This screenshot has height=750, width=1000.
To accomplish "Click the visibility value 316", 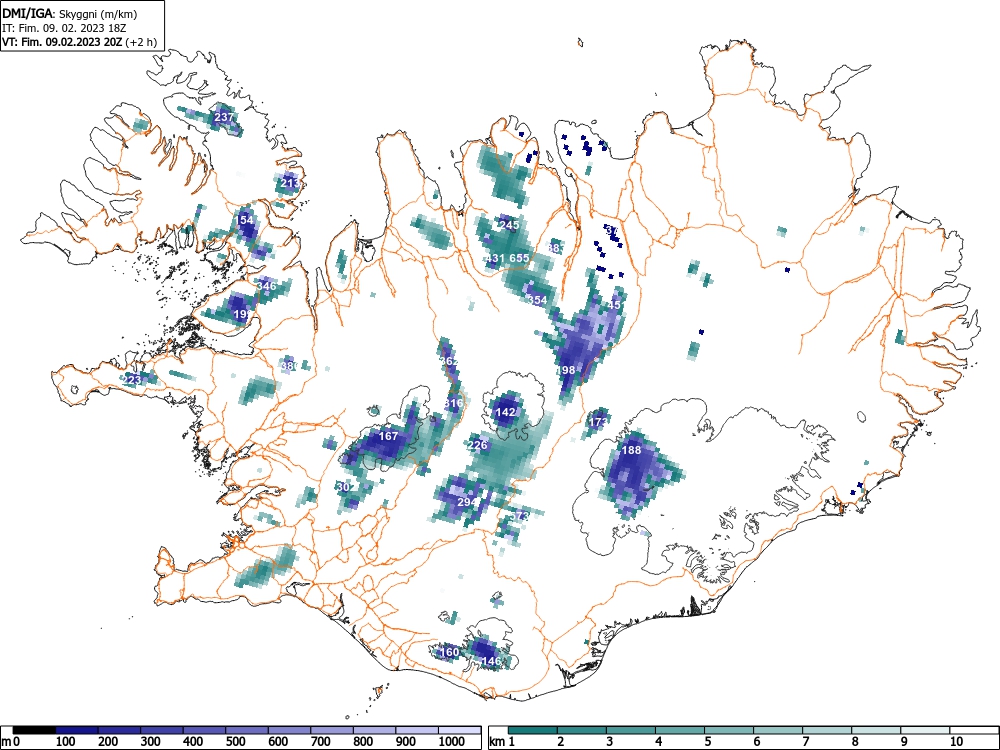I will [453, 403].
